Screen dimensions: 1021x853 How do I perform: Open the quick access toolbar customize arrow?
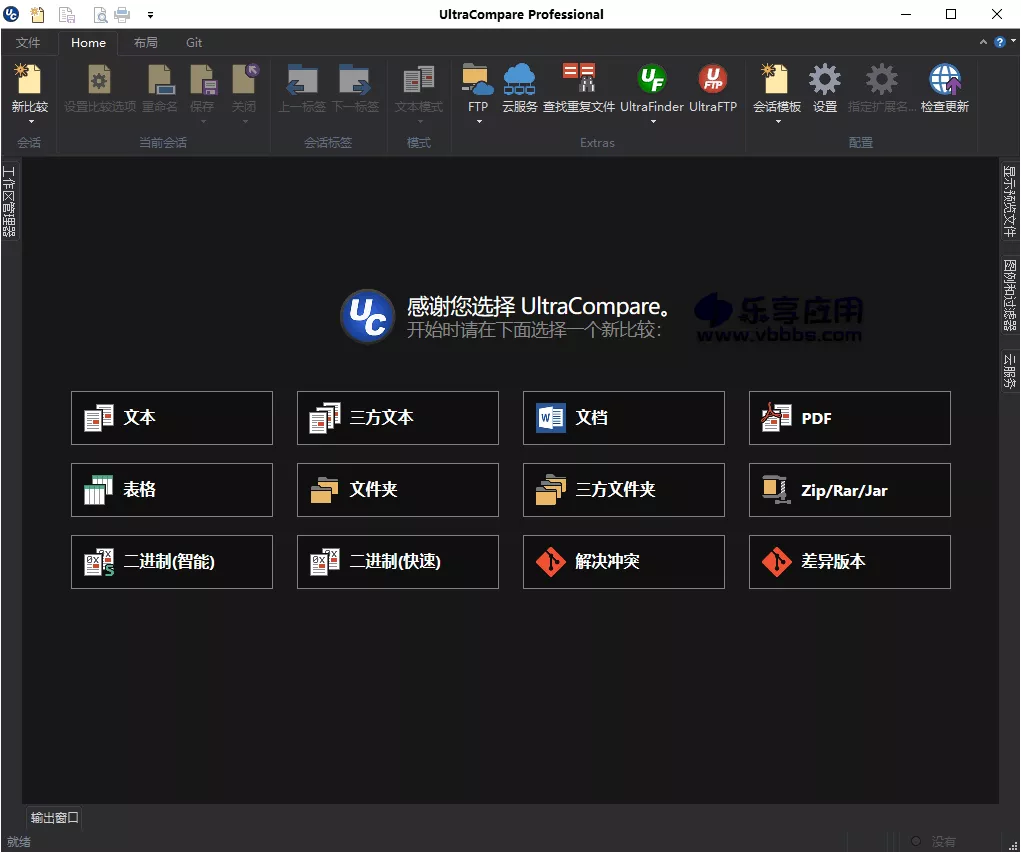pos(150,15)
